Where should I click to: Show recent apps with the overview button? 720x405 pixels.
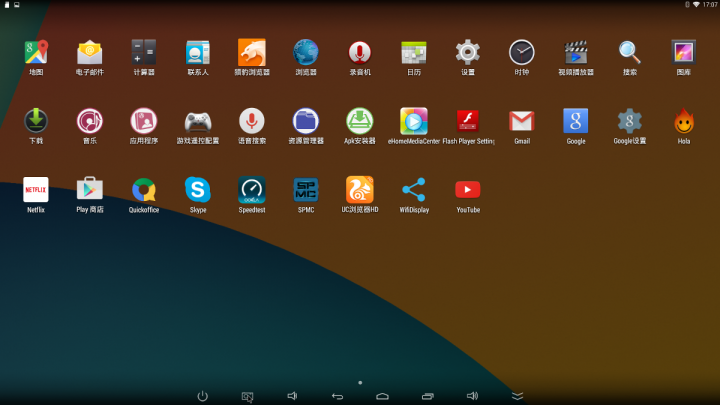[428, 396]
